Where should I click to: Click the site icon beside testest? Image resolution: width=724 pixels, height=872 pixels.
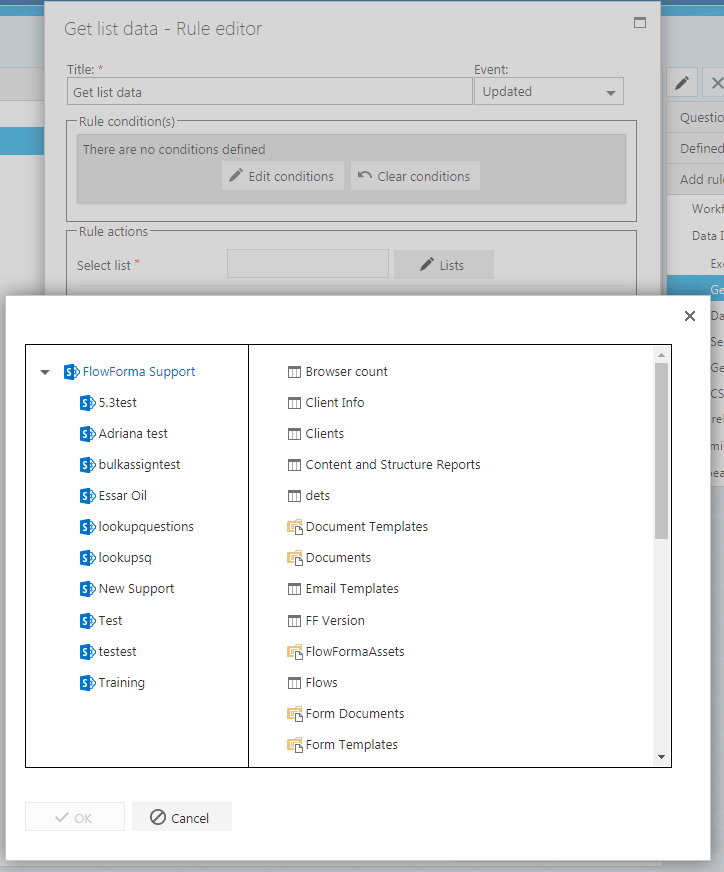[88, 652]
